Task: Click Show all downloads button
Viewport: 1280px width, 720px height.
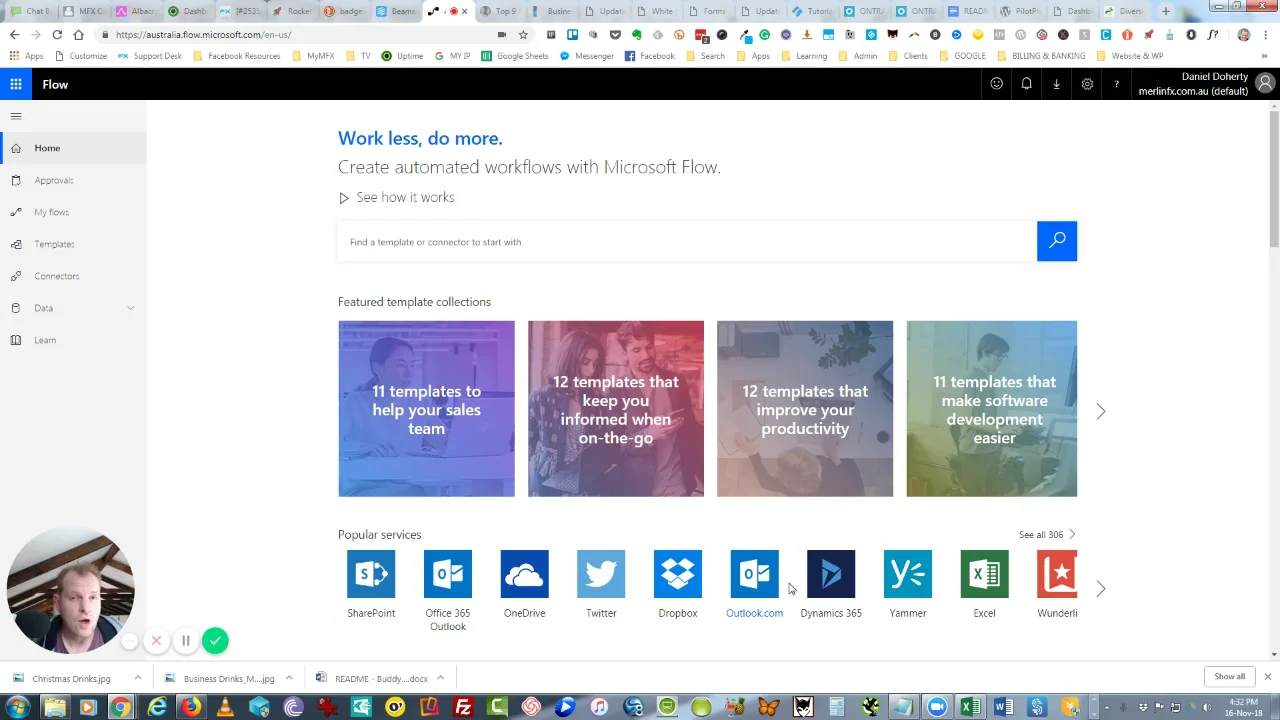Action: click(x=1230, y=677)
